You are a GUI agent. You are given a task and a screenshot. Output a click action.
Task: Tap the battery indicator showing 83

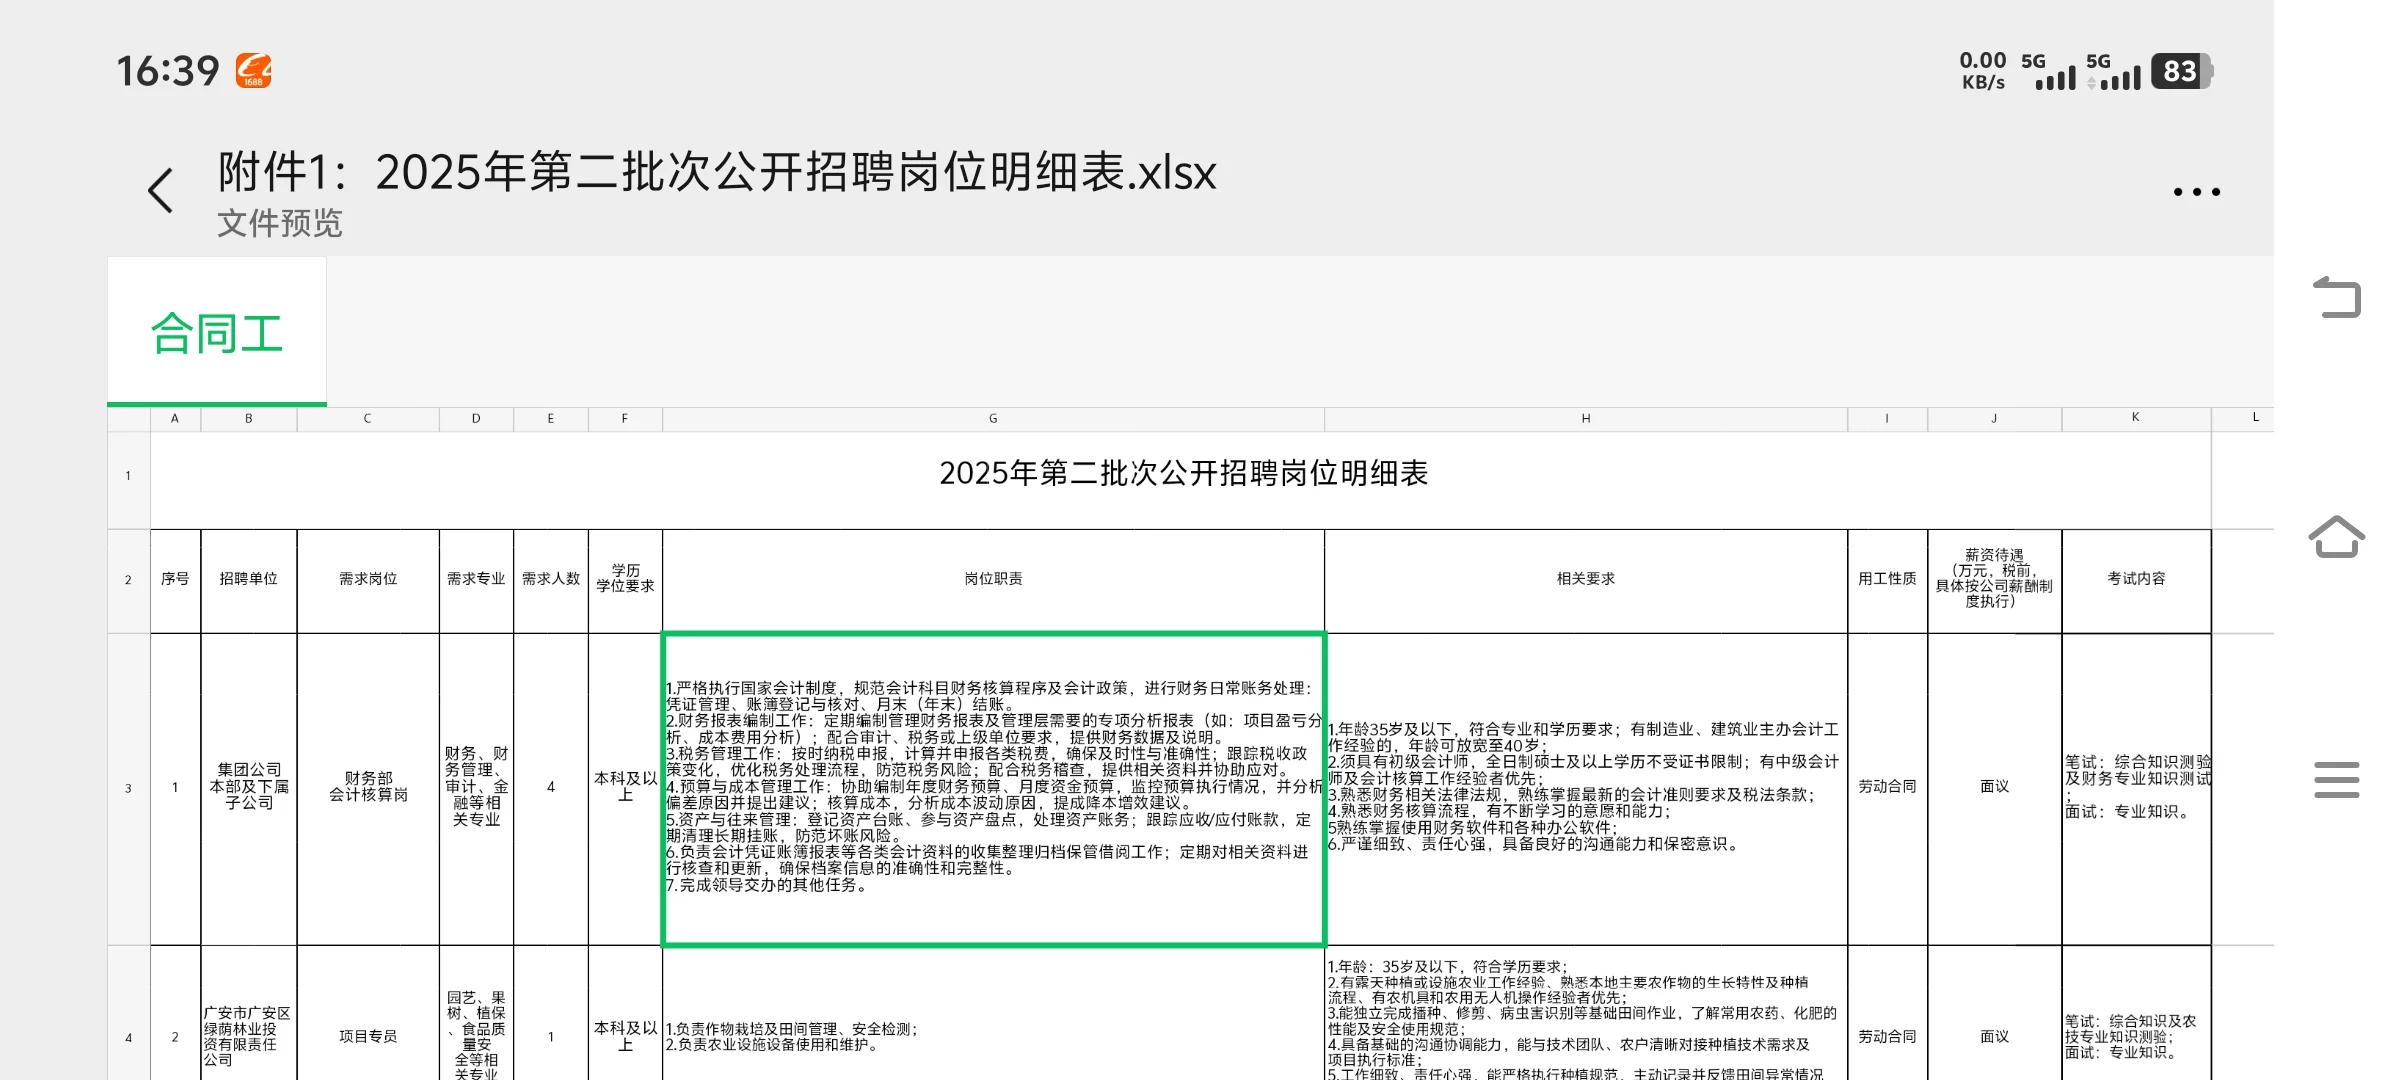pyautogui.click(x=2182, y=72)
